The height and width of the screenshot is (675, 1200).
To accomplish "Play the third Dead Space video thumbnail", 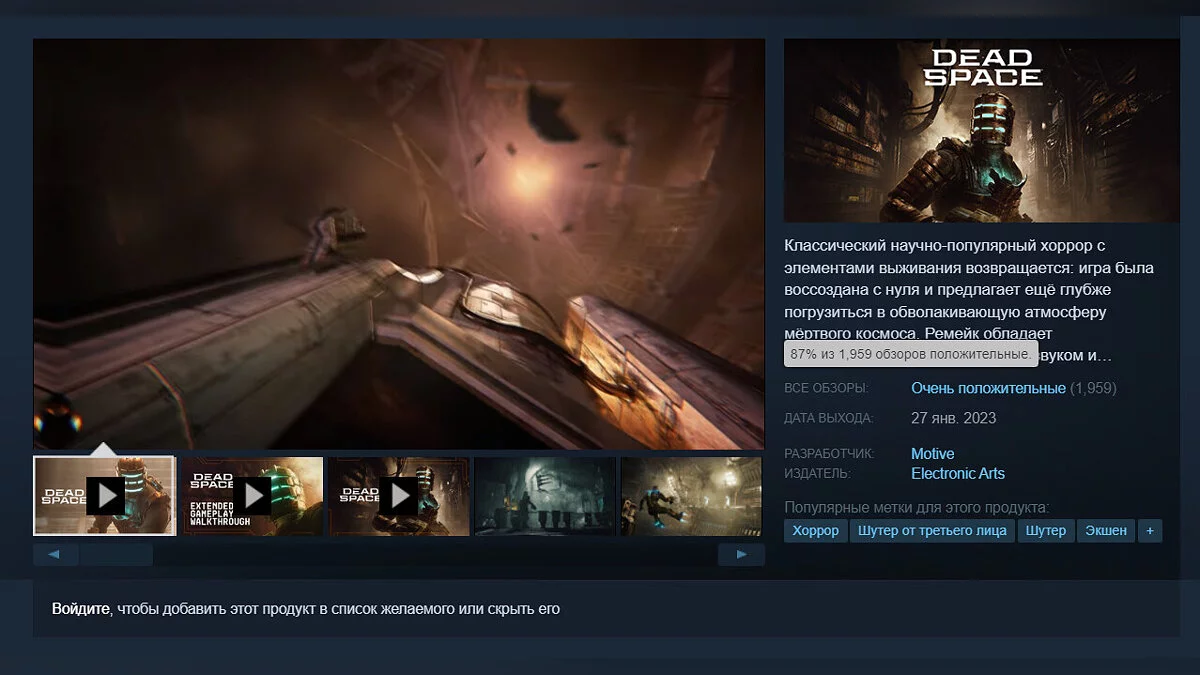I will [x=399, y=496].
